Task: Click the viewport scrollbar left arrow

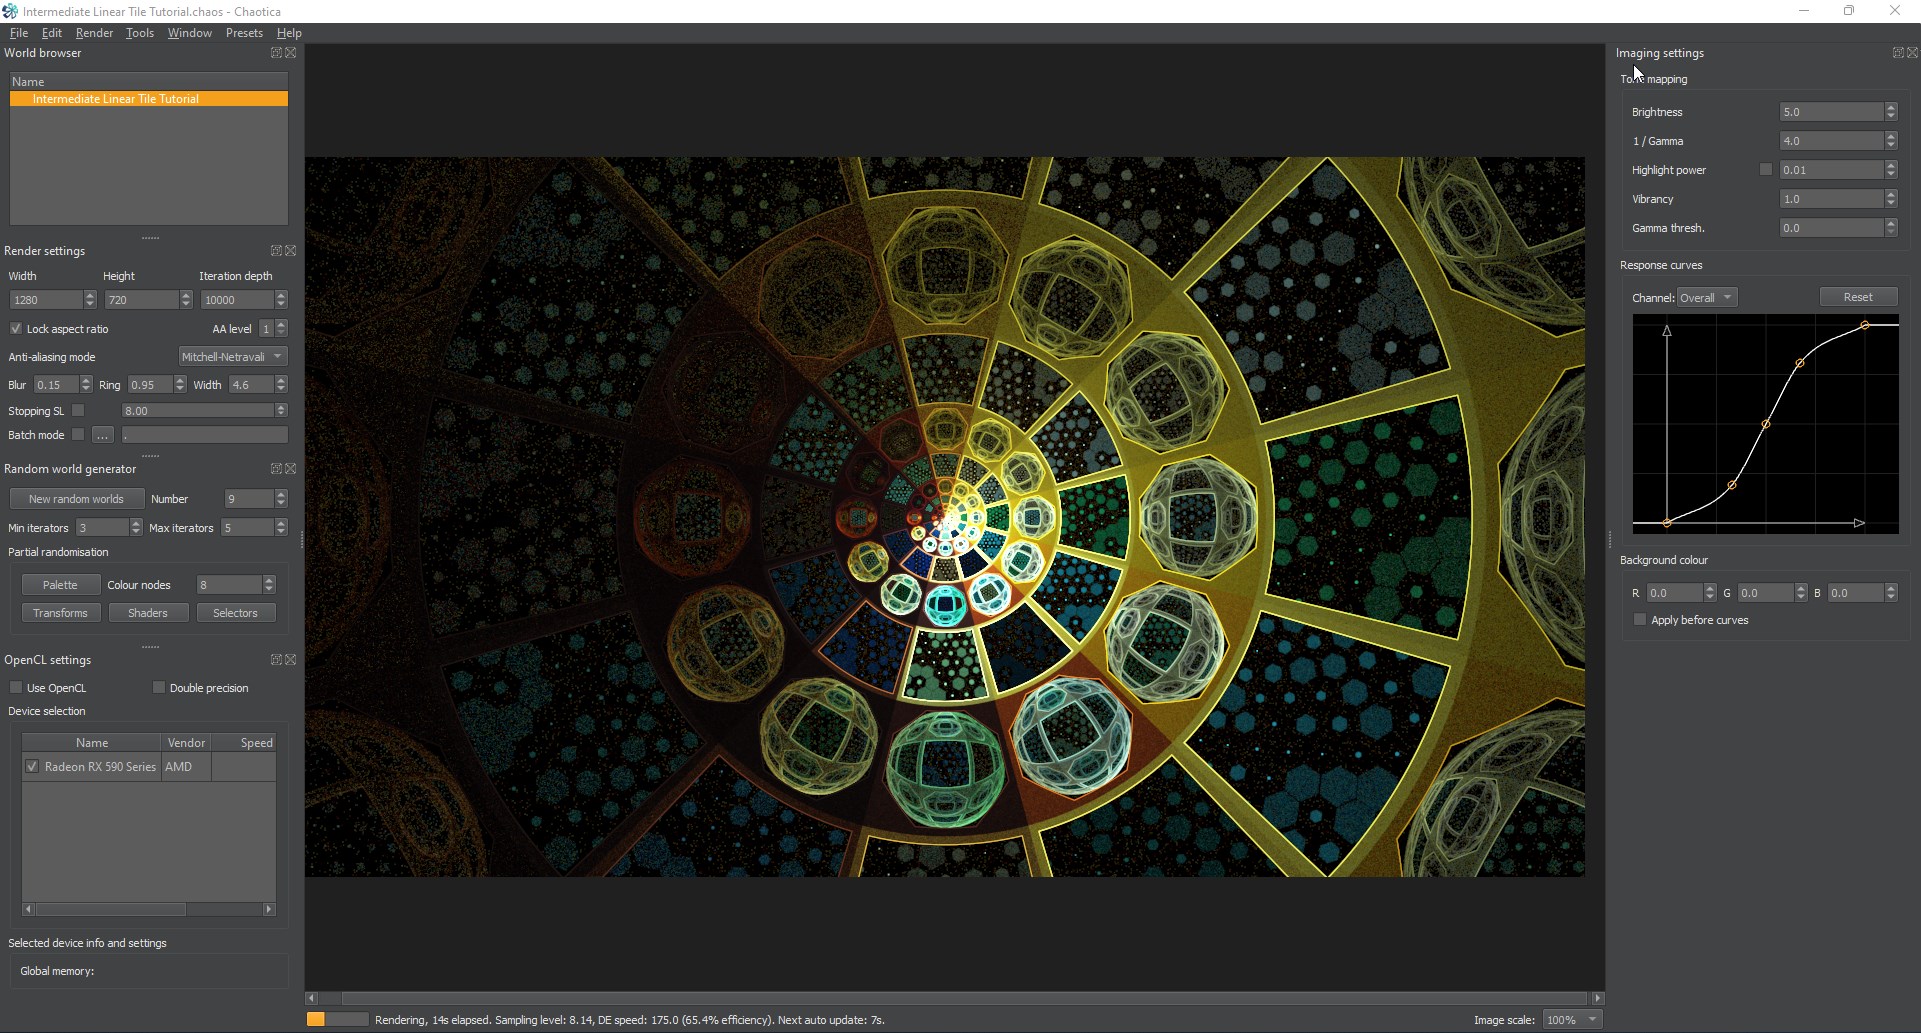Action: click(311, 998)
